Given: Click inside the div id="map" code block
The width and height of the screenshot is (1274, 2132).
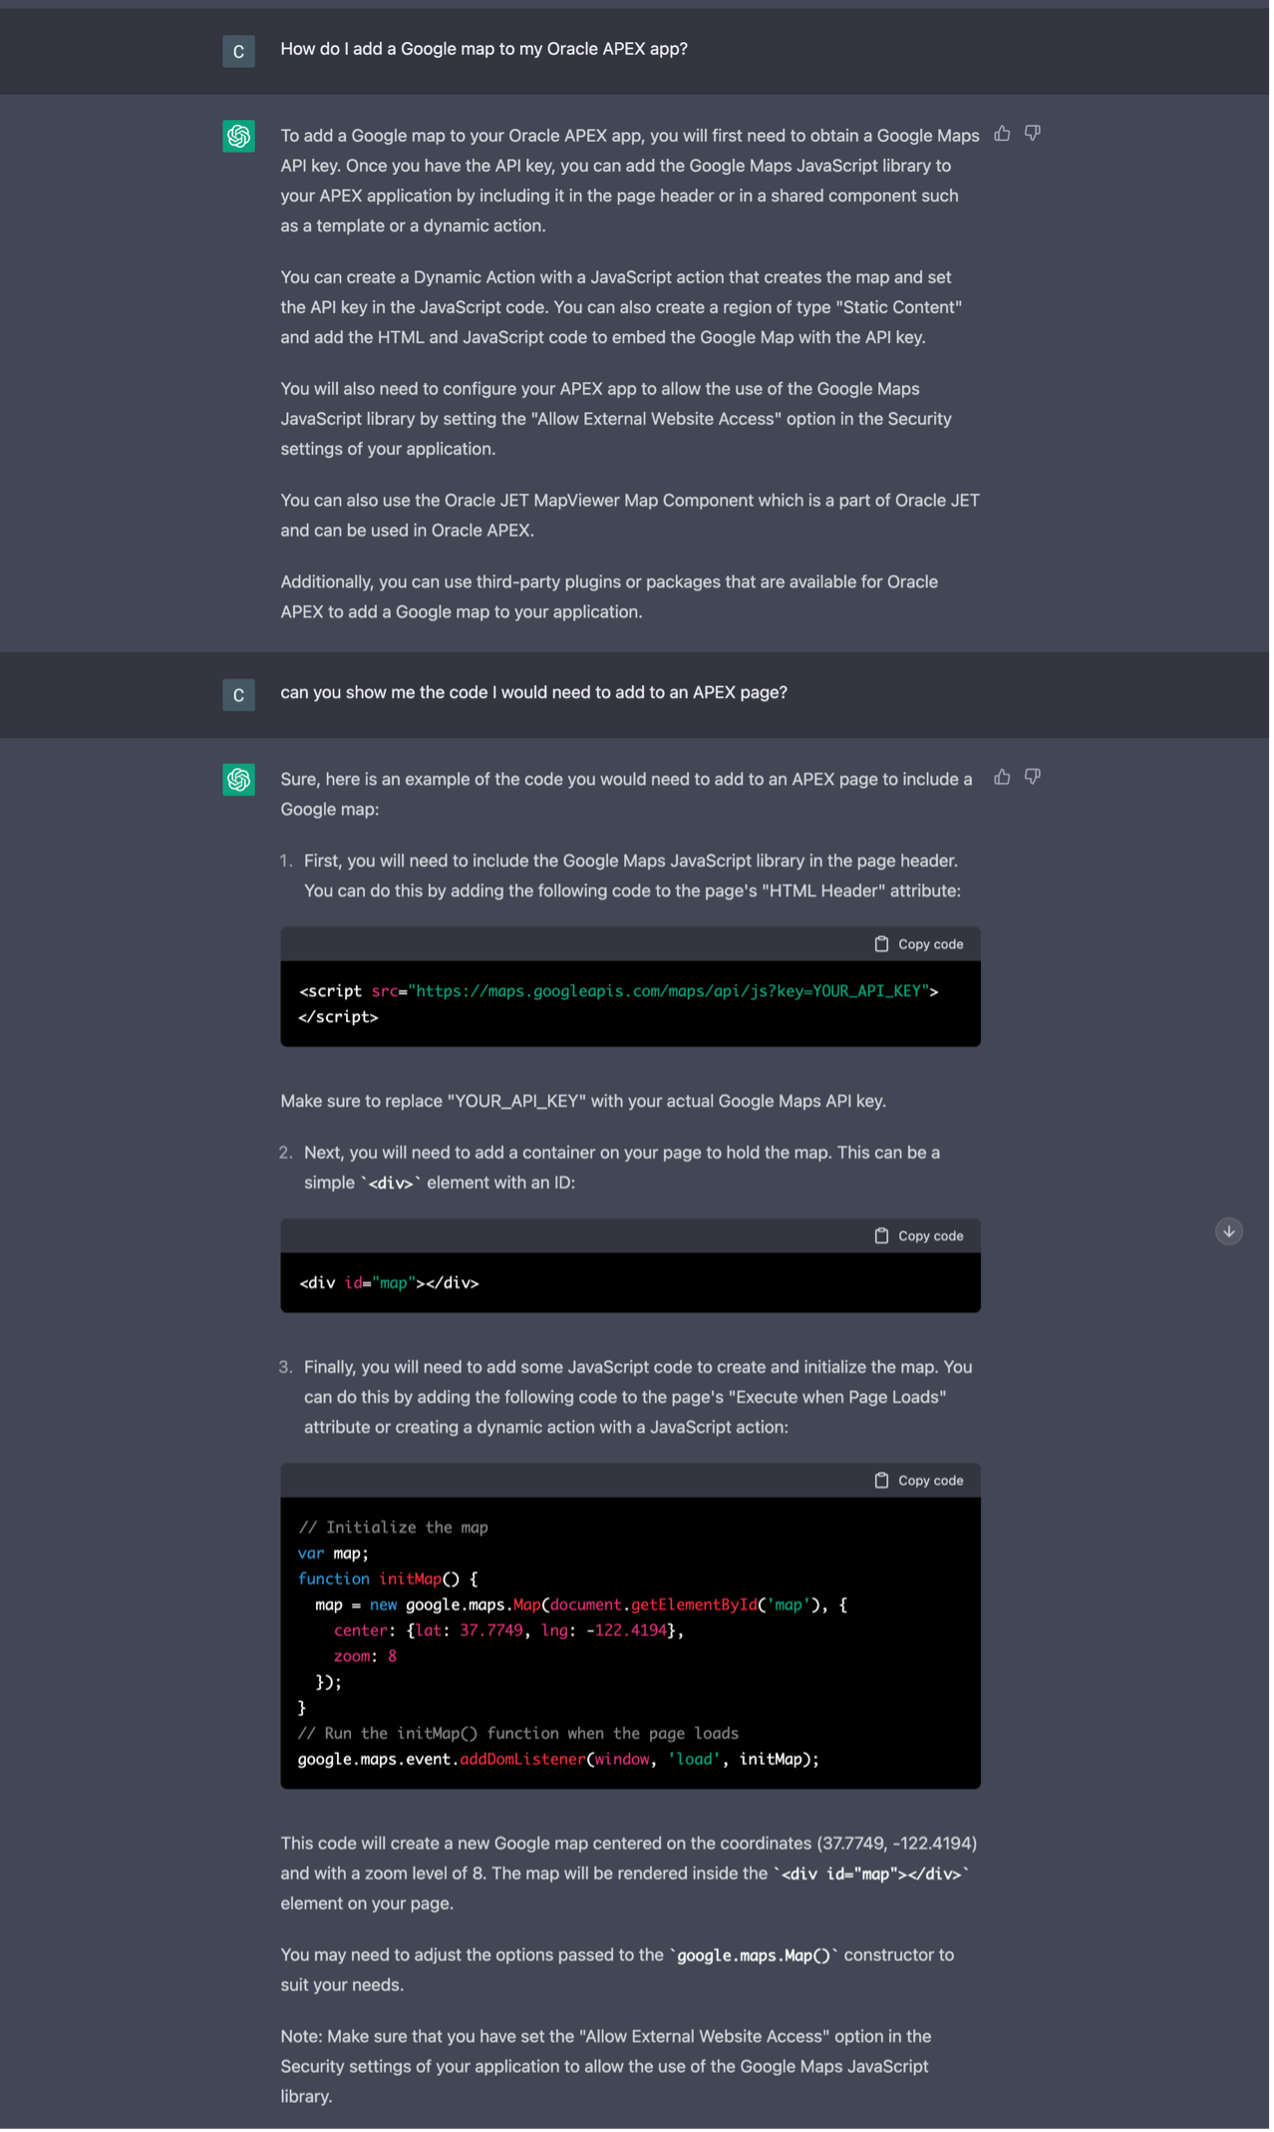Looking at the screenshot, I should click(x=389, y=1283).
